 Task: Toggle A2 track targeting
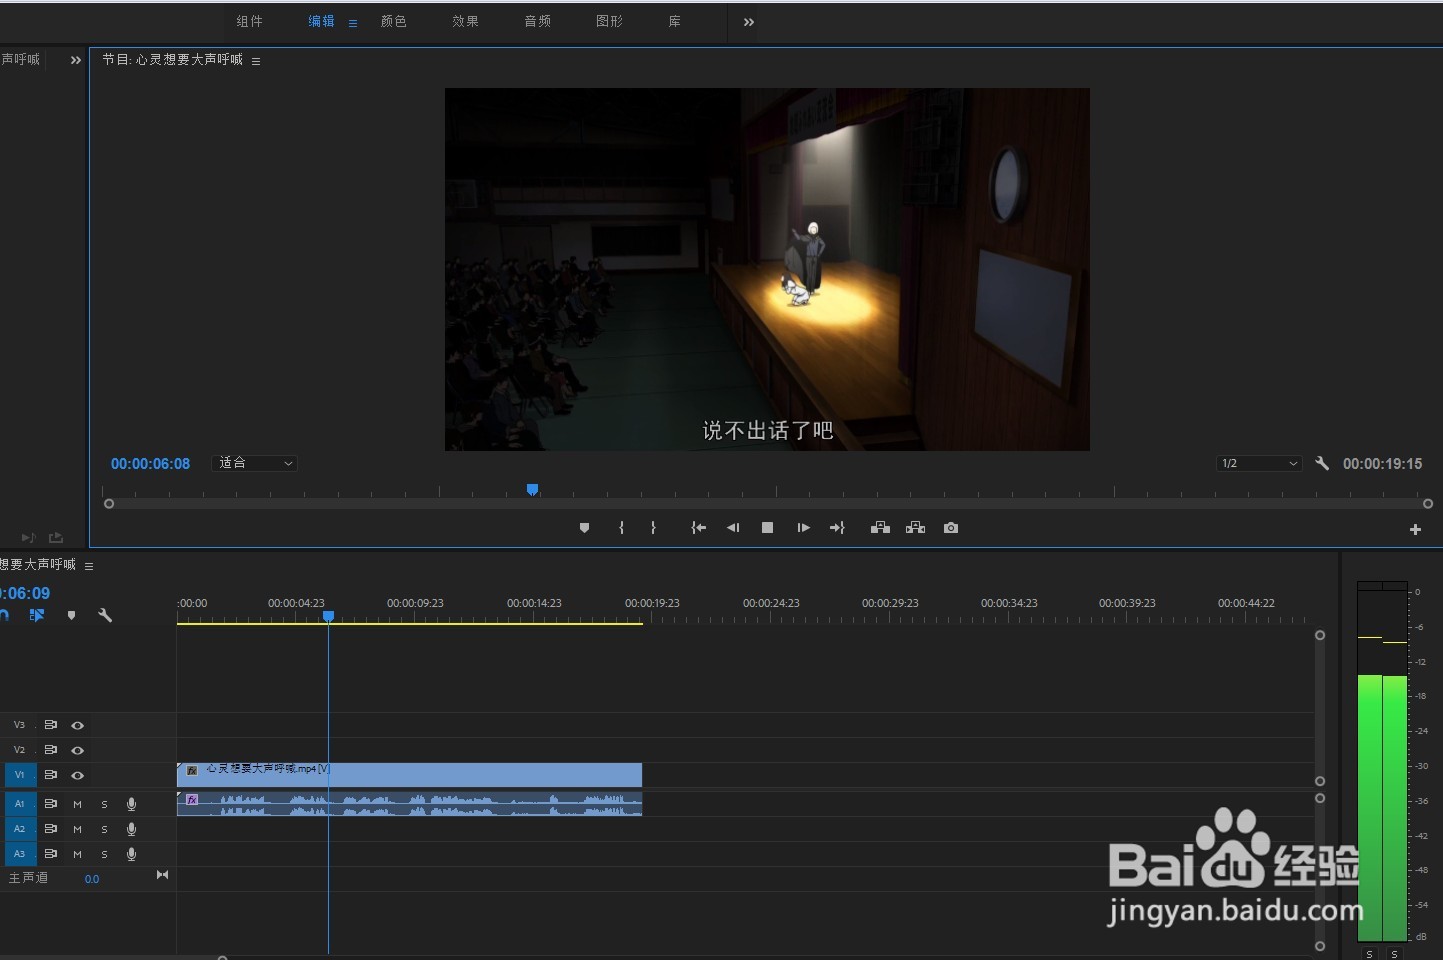click(20, 829)
